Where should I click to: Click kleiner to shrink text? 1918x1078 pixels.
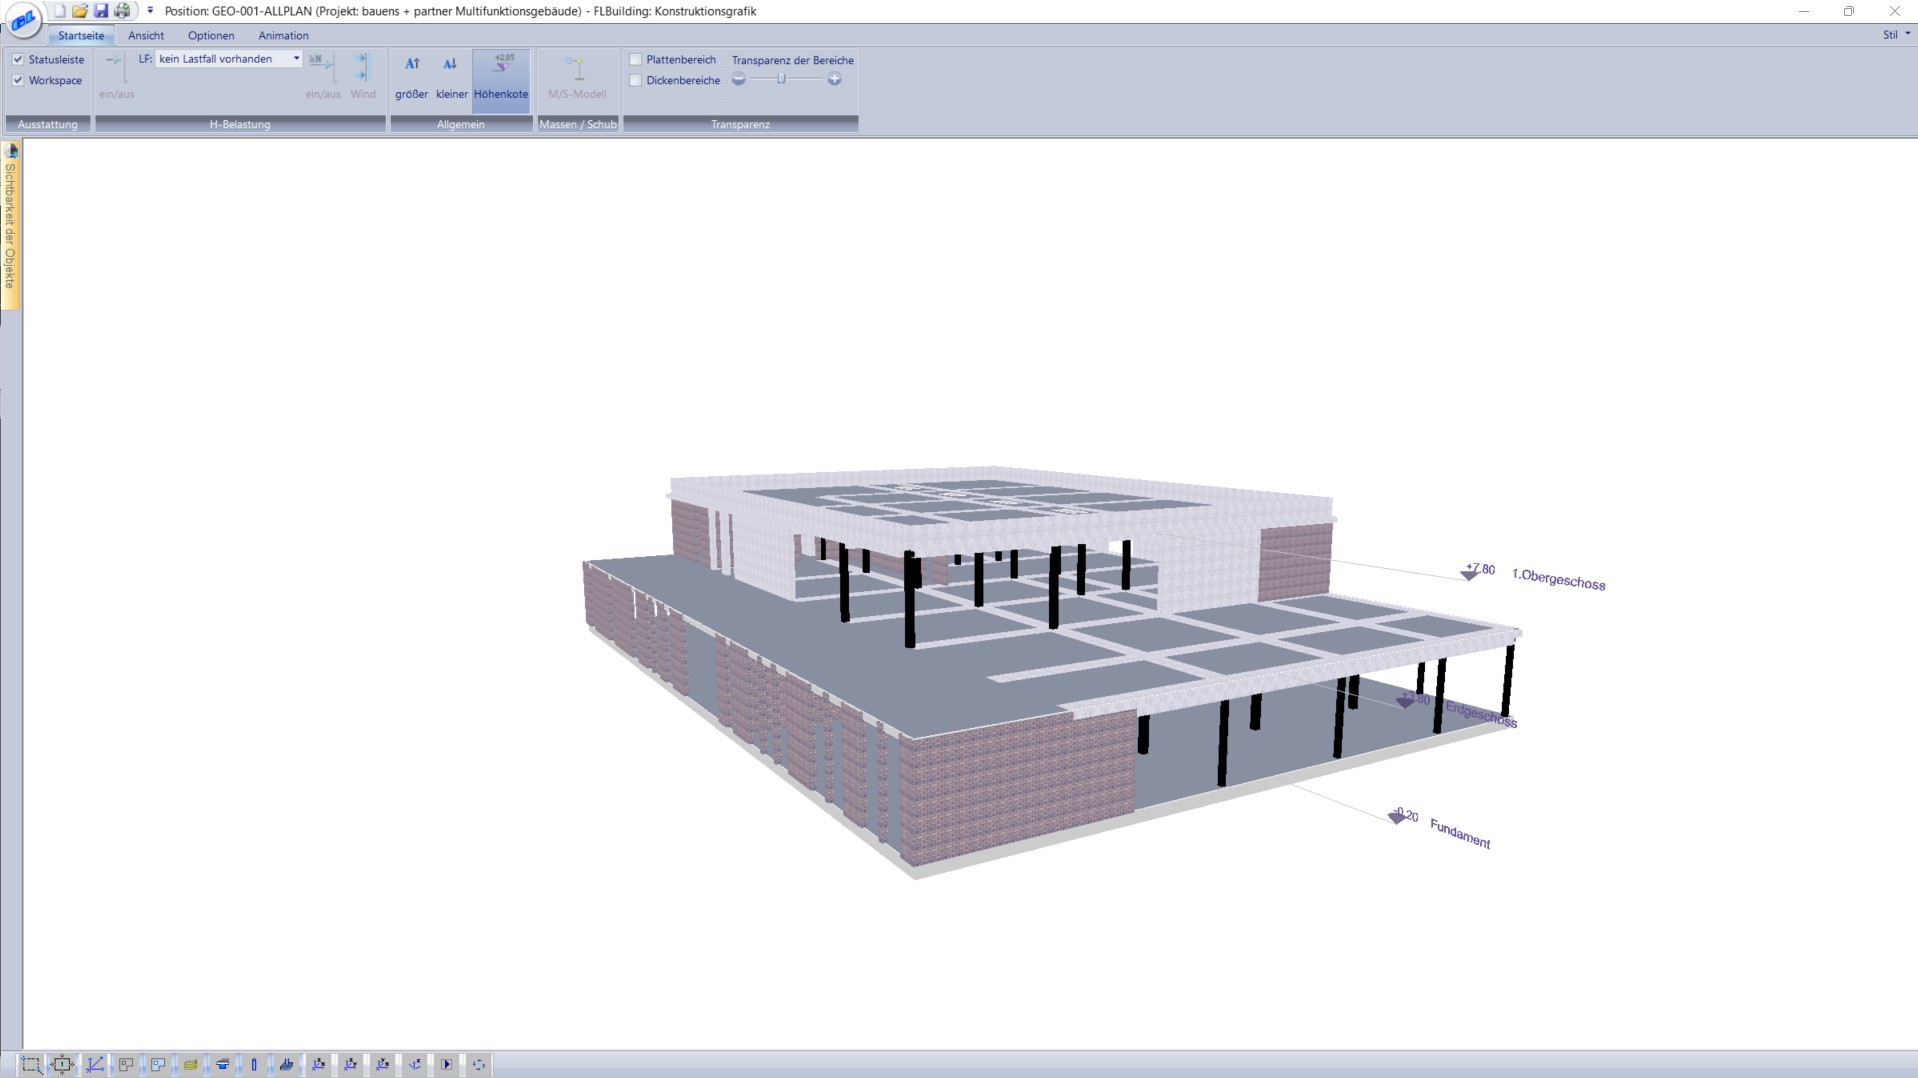[451, 76]
